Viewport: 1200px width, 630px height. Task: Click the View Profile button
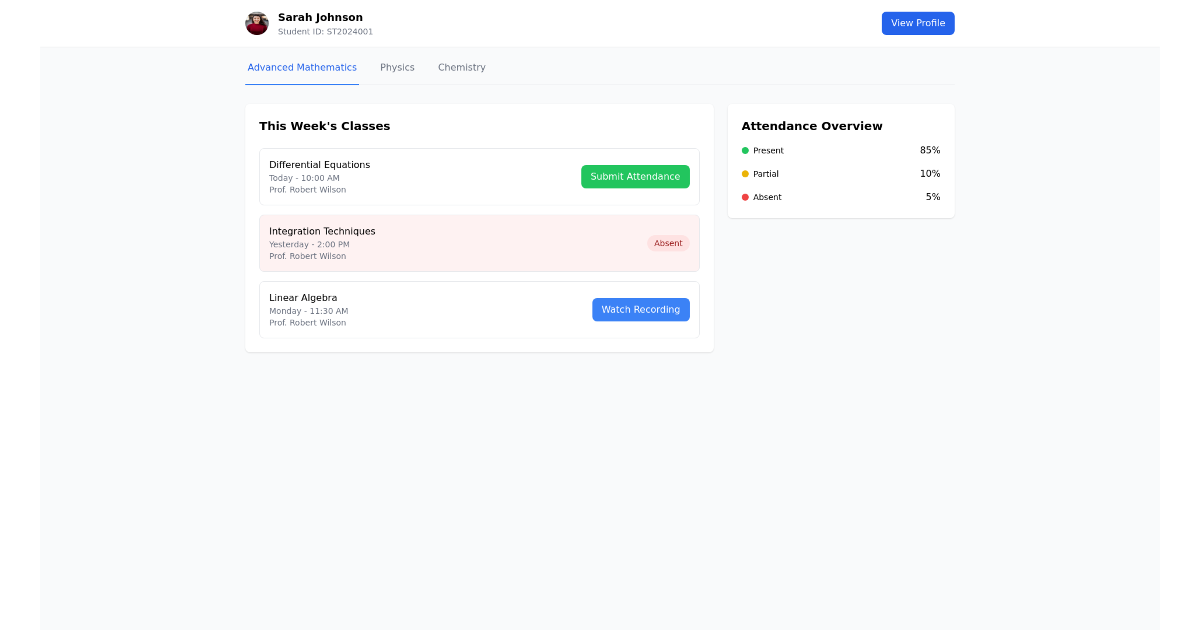point(917,23)
